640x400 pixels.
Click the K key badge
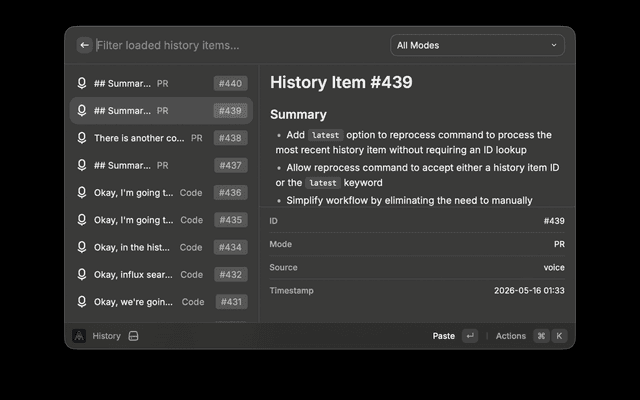click(559, 336)
